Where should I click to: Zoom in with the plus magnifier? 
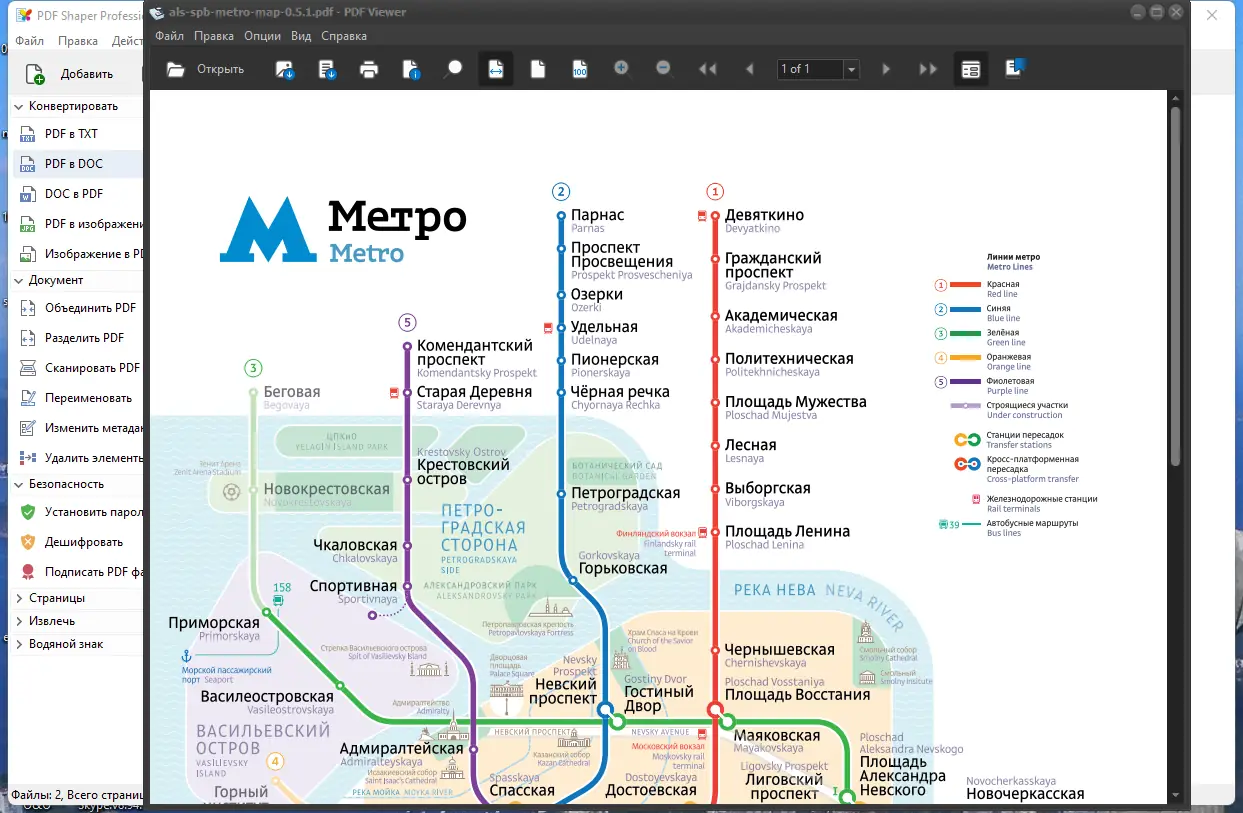click(621, 69)
